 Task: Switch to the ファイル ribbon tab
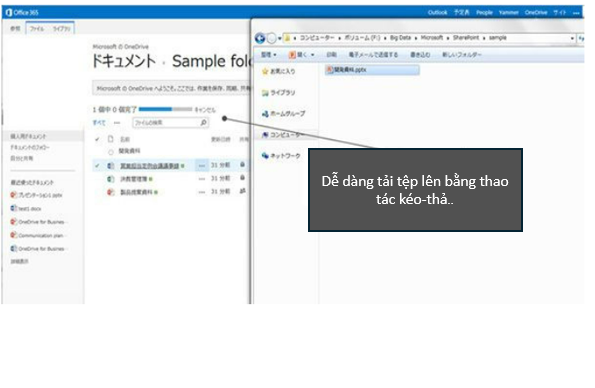[37, 28]
